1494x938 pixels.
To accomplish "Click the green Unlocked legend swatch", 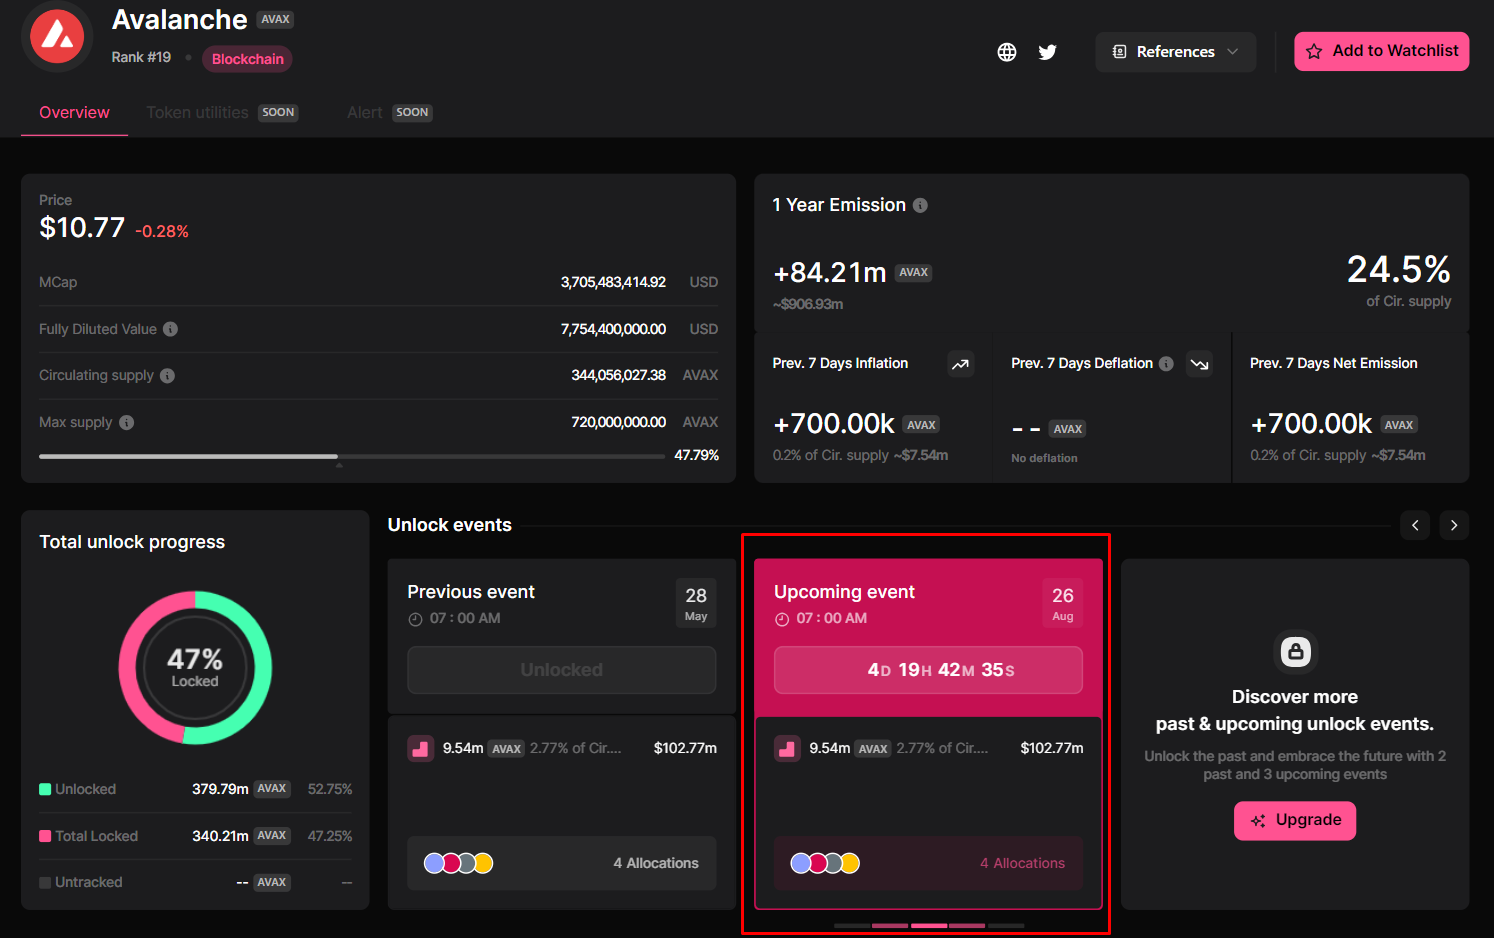I will click(45, 789).
